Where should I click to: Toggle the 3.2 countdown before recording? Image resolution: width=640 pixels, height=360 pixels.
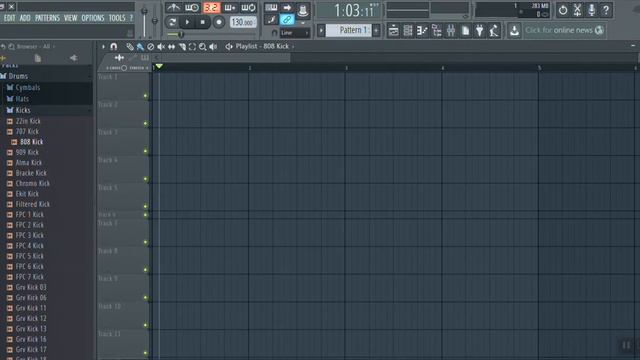click(211, 8)
